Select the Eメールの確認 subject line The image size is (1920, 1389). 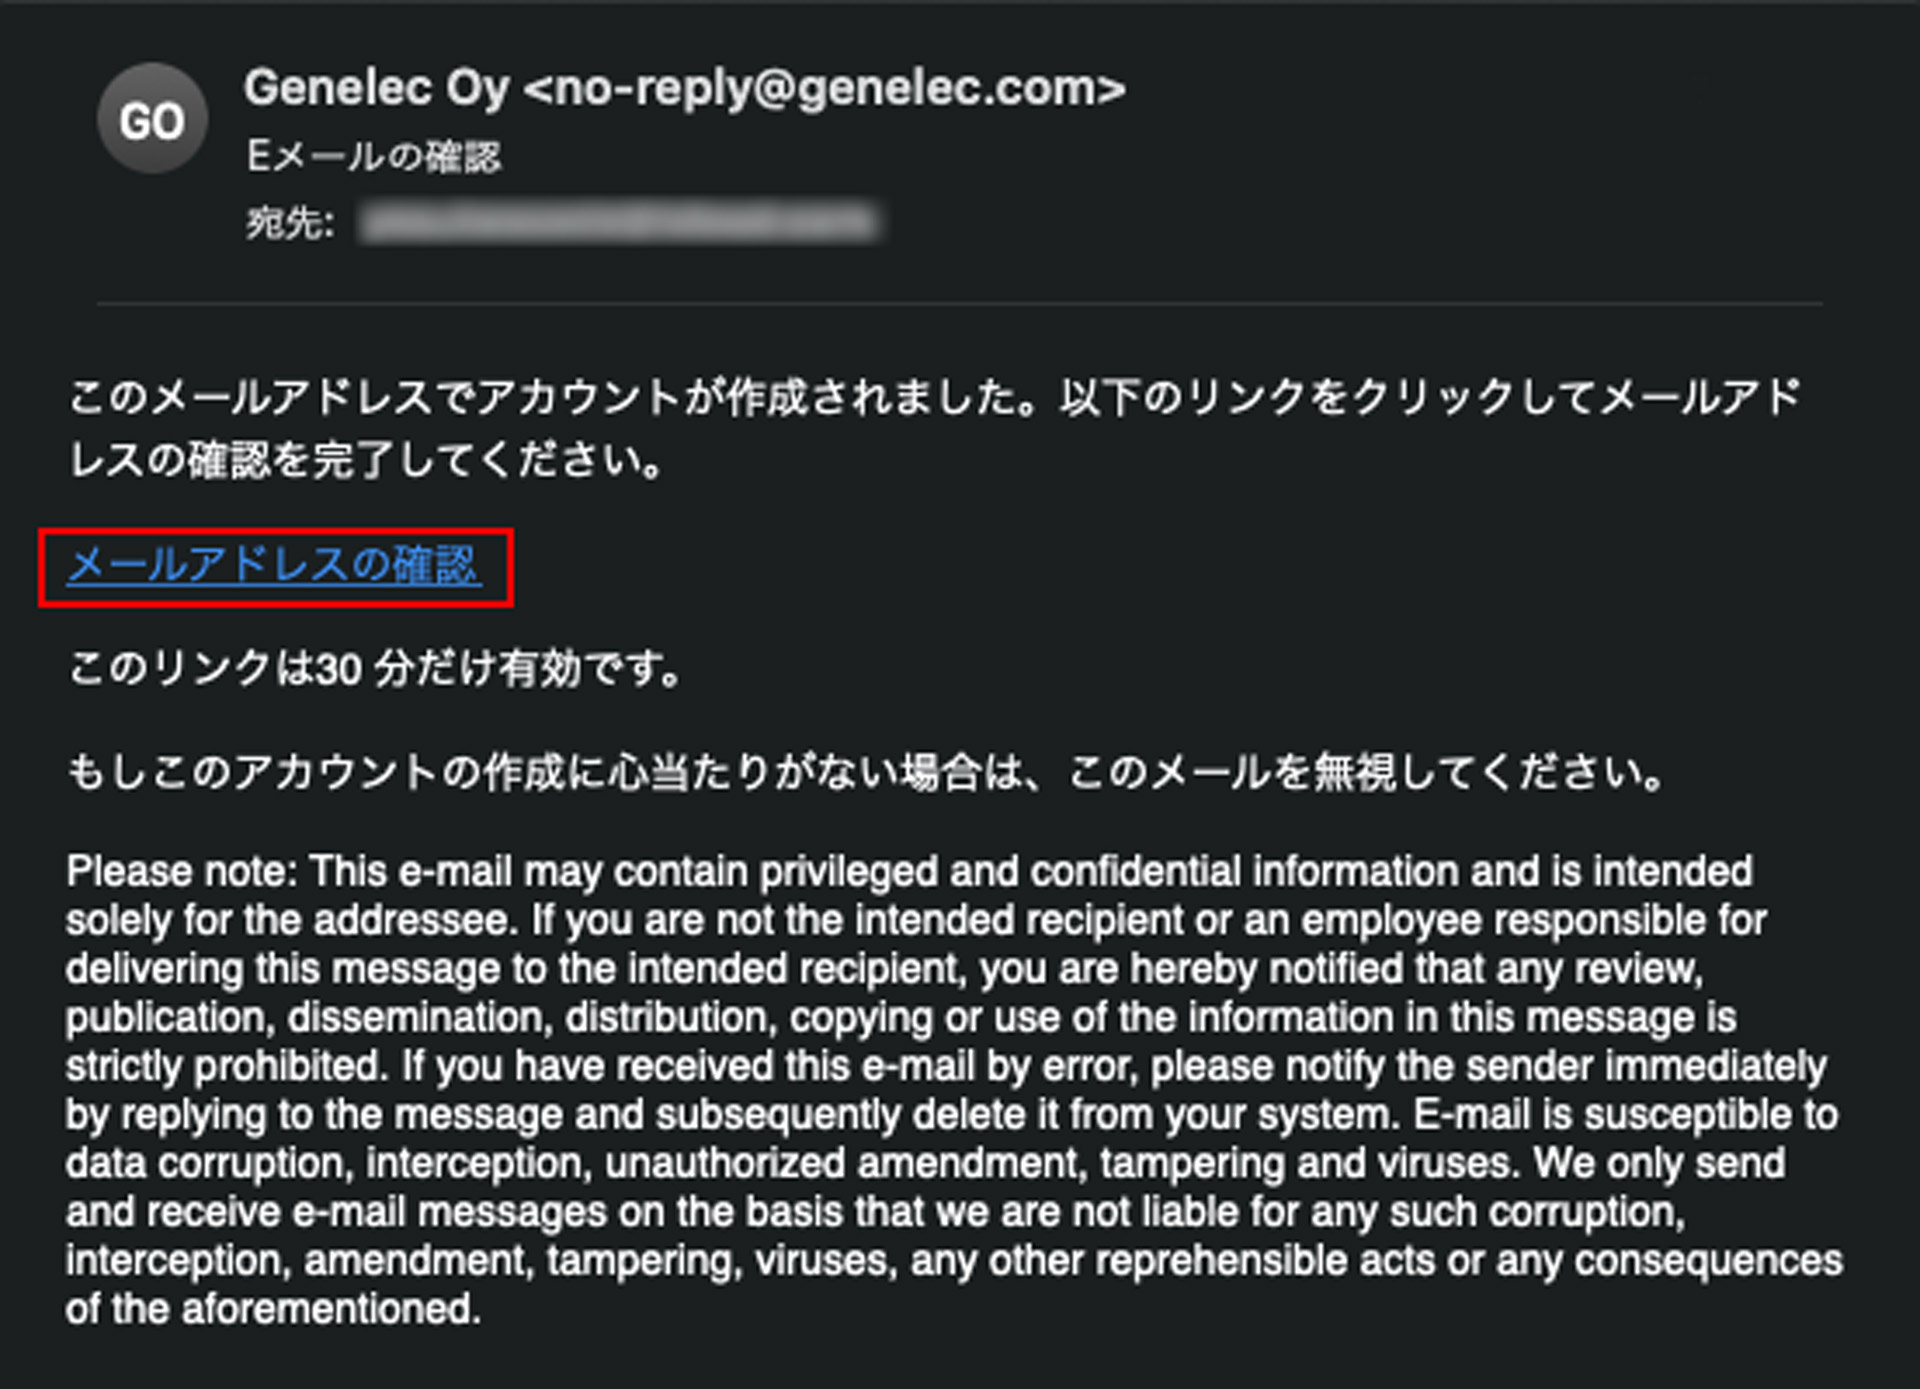point(373,157)
